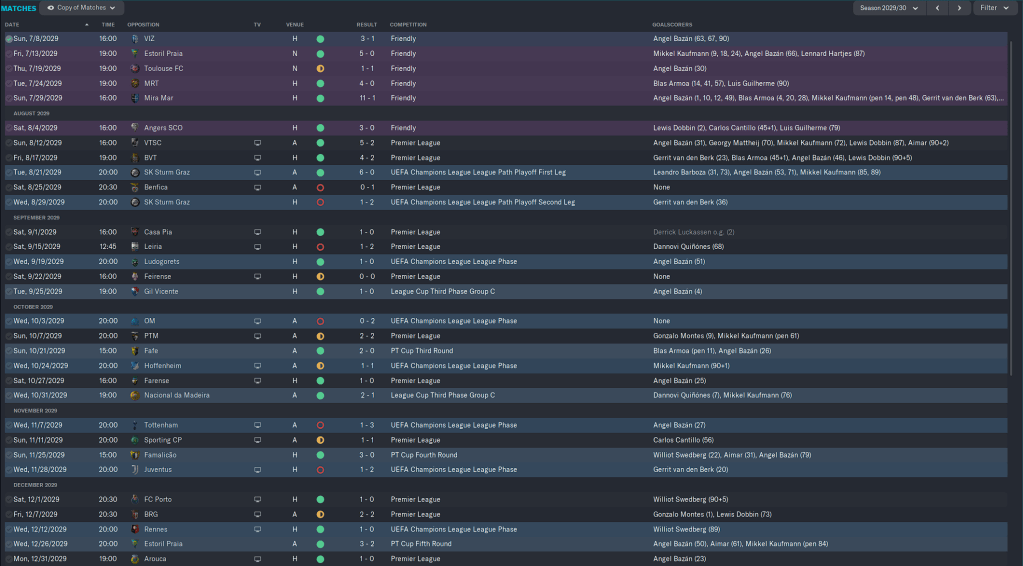Expand the Filter dropdown

coord(995,8)
